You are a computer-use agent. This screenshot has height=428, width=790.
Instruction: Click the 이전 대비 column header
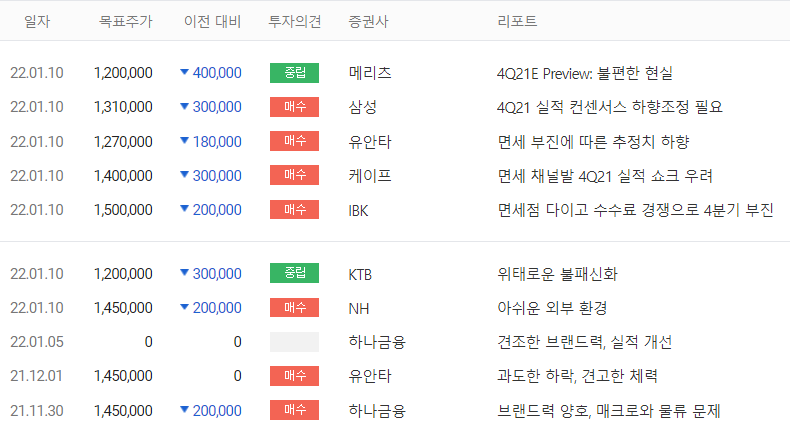click(213, 21)
